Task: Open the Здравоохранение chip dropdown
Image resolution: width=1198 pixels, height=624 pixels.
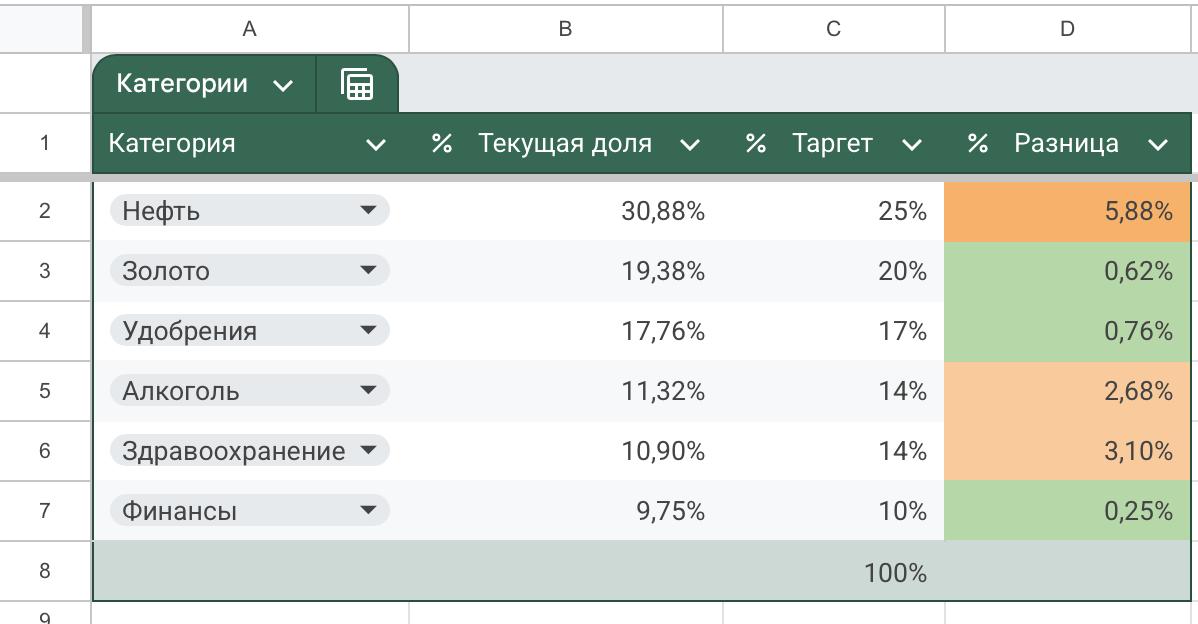Action: [x=368, y=450]
